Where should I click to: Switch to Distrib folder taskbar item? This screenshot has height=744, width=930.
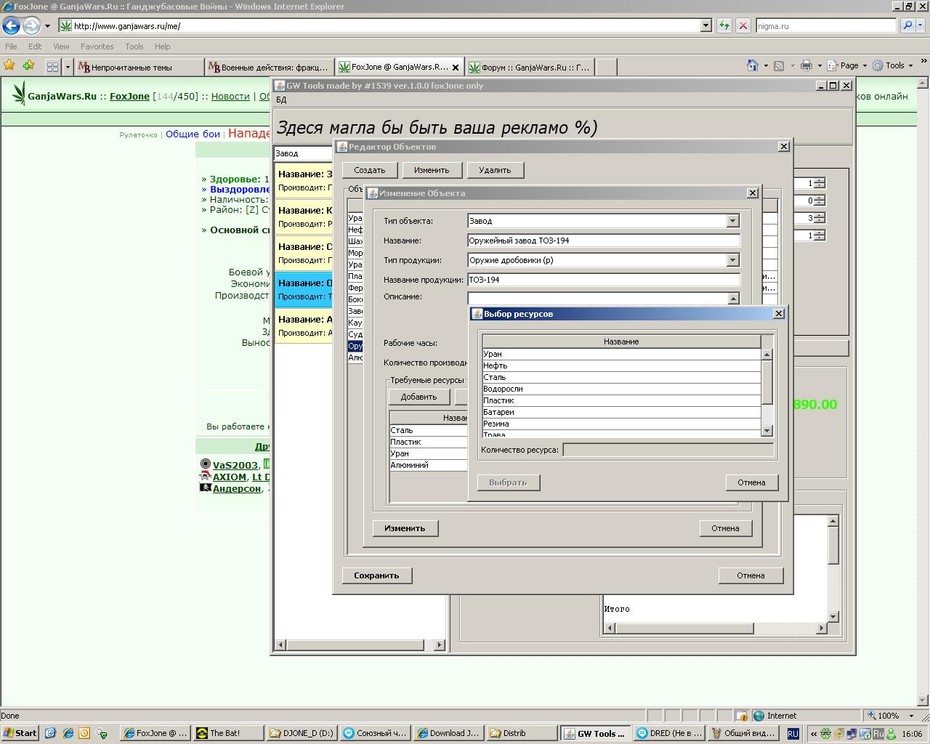(x=522, y=733)
